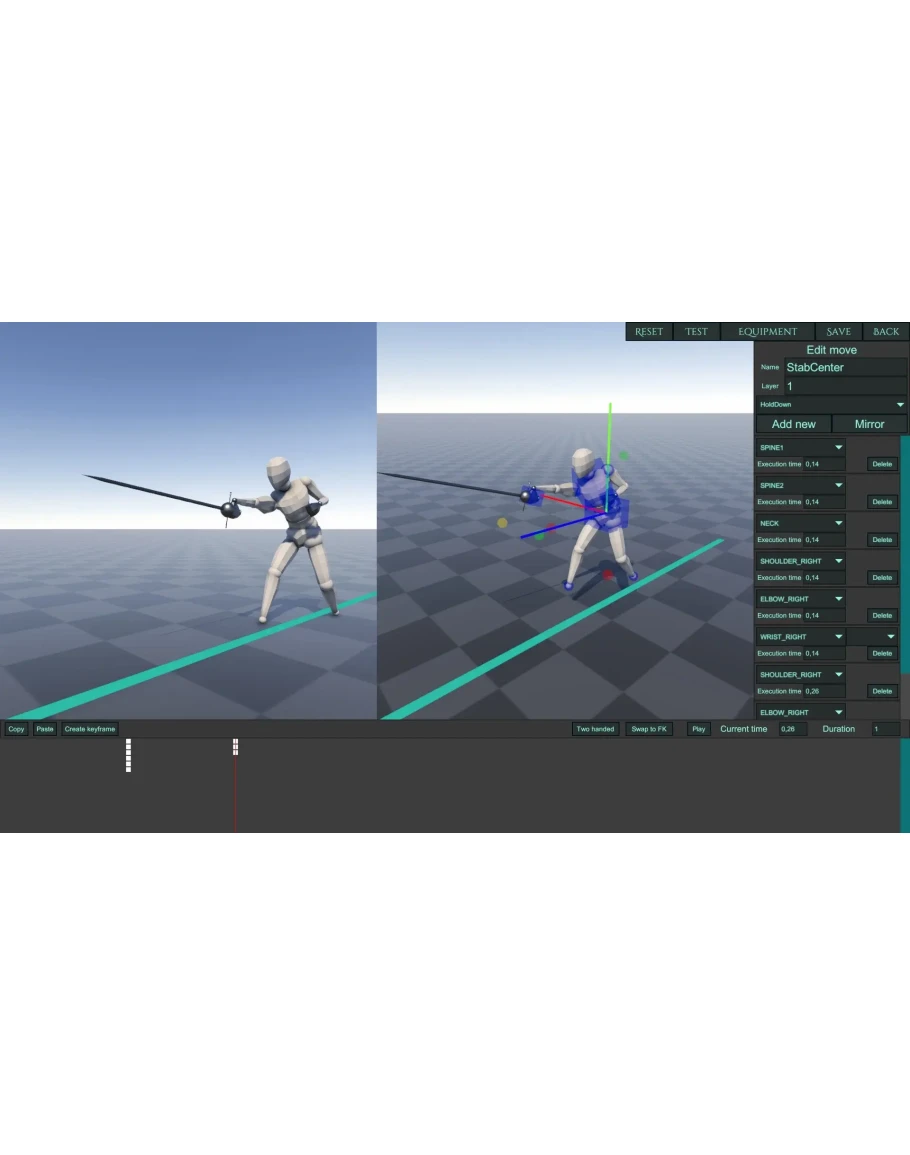Toggle Swap to FK mode
910x1155 pixels.
point(649,729)
